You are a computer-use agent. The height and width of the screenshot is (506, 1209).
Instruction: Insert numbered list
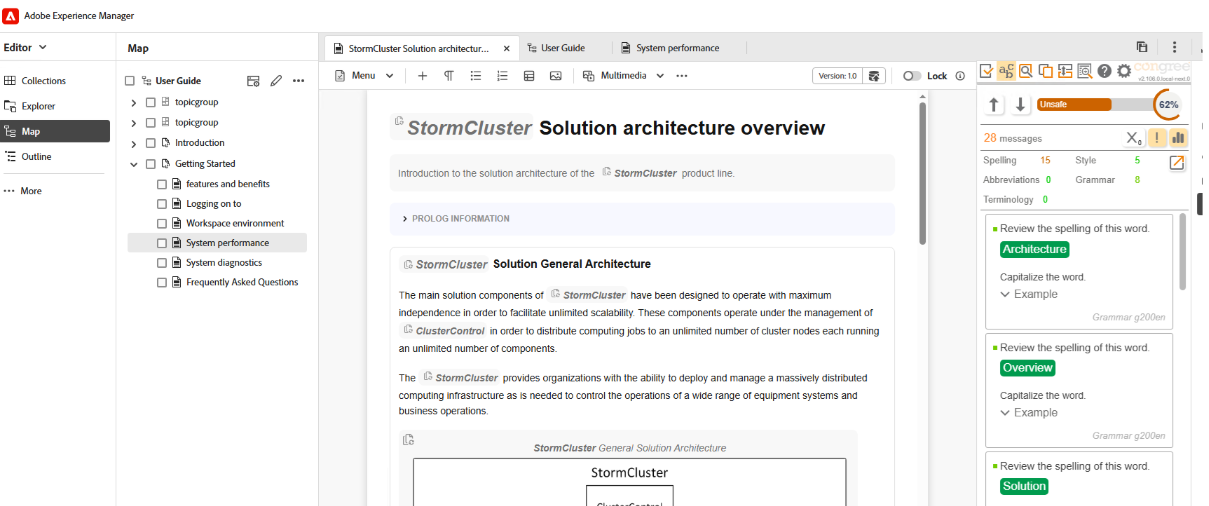pos(502,76)
